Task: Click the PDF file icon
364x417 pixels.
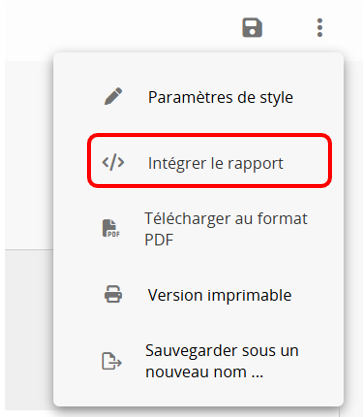Action: [x=111, y=229]
